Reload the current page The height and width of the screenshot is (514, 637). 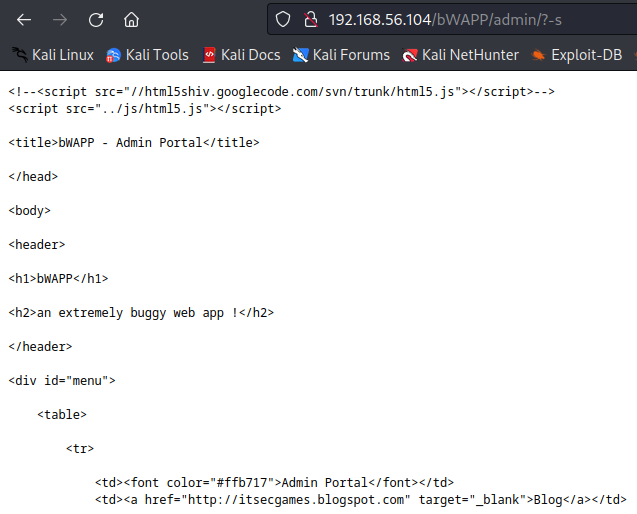pos(96,20)
